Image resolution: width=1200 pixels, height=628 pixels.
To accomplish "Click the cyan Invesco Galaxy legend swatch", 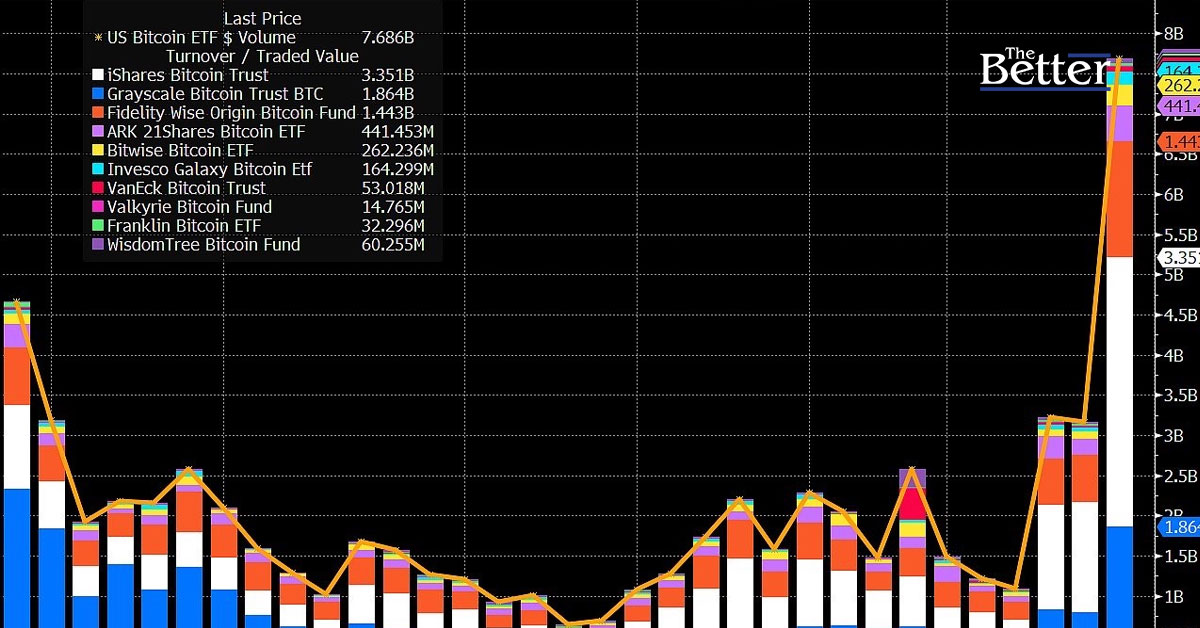I will [97, 170].
